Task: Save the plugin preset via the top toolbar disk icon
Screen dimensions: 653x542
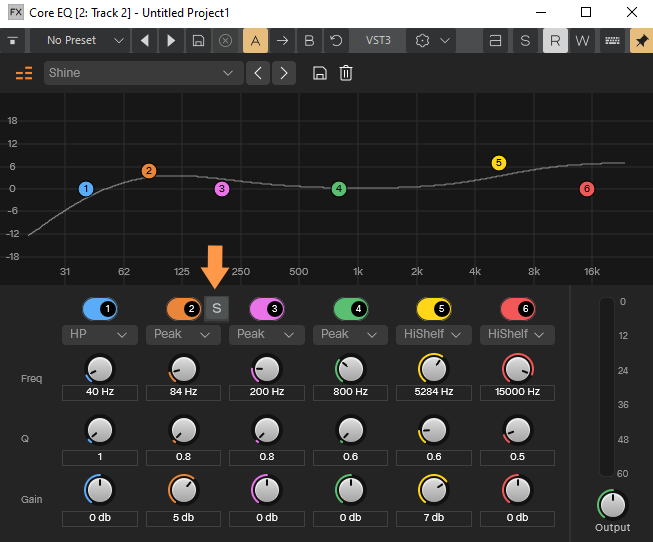Action: coord(198,40)
